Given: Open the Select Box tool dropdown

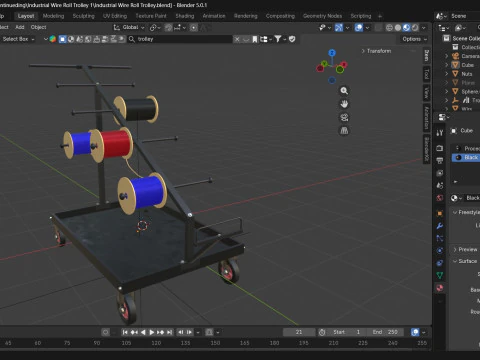Looking at the screenshot, I should 18,39.
